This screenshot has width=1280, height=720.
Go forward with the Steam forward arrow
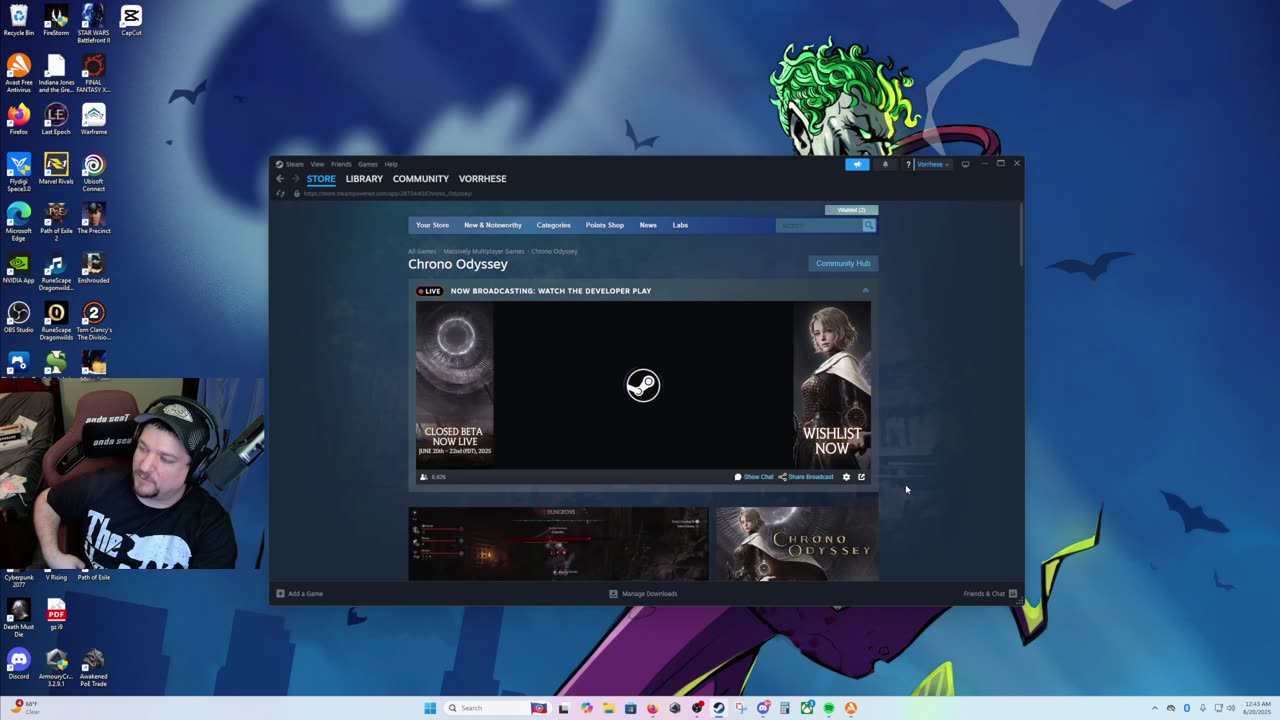295,179
